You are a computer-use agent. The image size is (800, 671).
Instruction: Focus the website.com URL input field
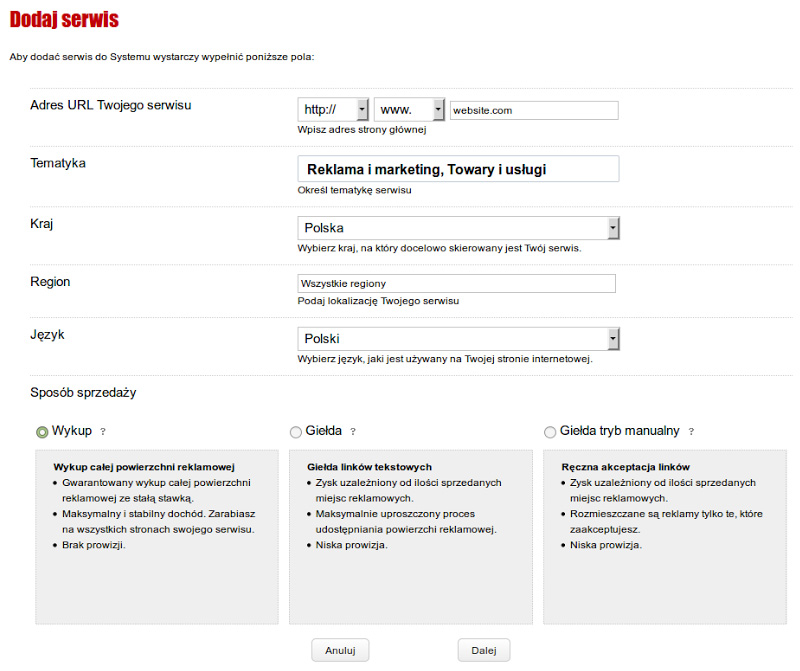534,110
